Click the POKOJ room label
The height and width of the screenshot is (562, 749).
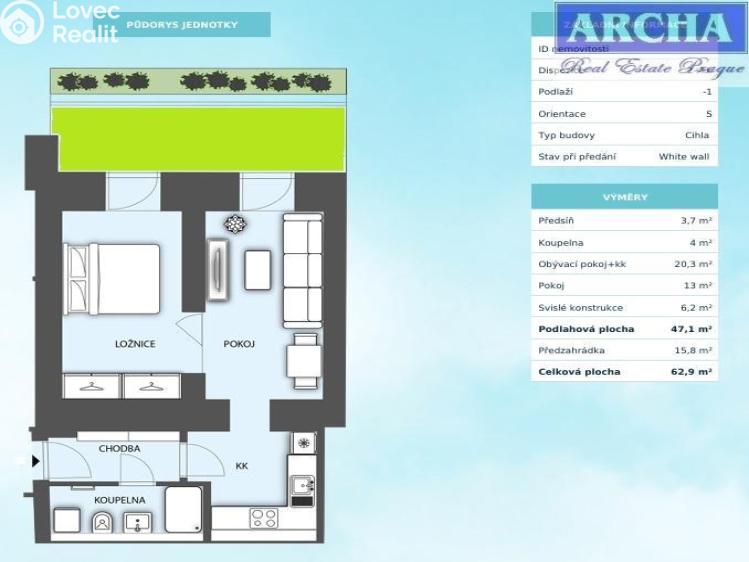239,344
